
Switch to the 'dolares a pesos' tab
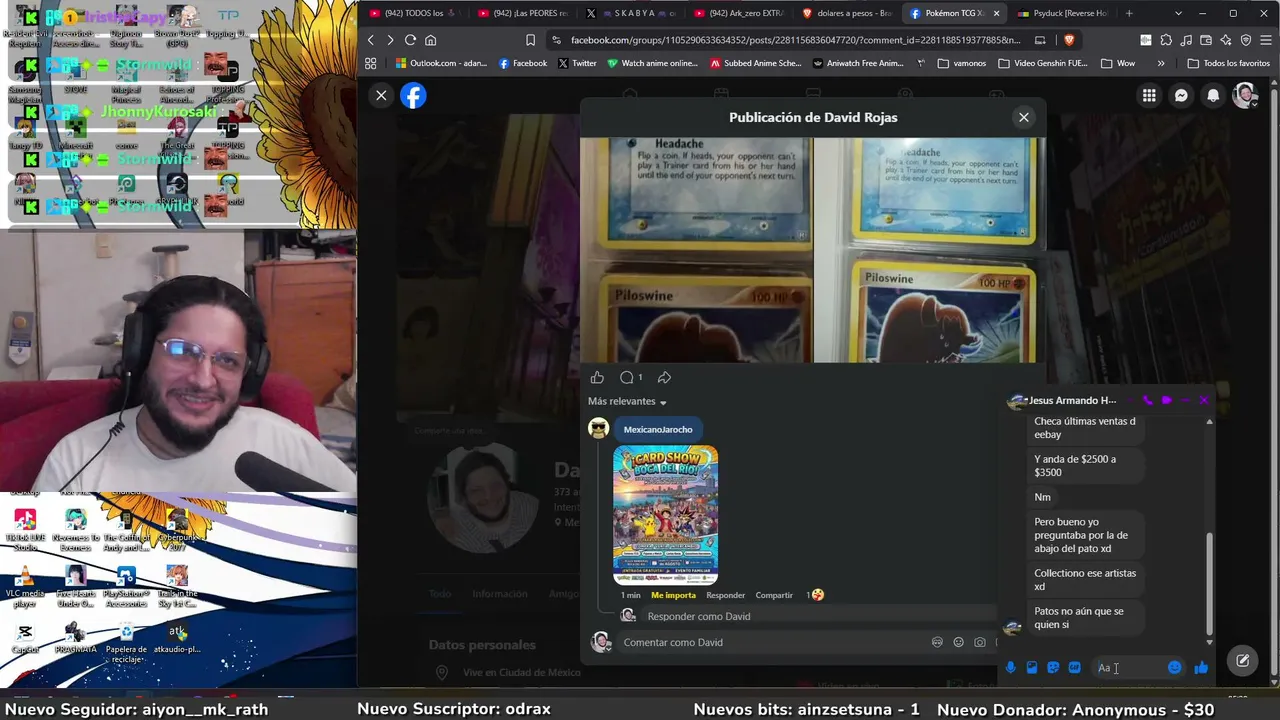click(845, 13)
